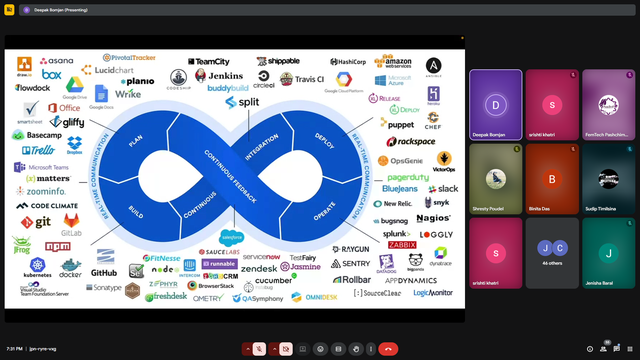The height and width of the screenshot is (360, 640).
Task: Click the present screen icon
Action: (303, 349)
